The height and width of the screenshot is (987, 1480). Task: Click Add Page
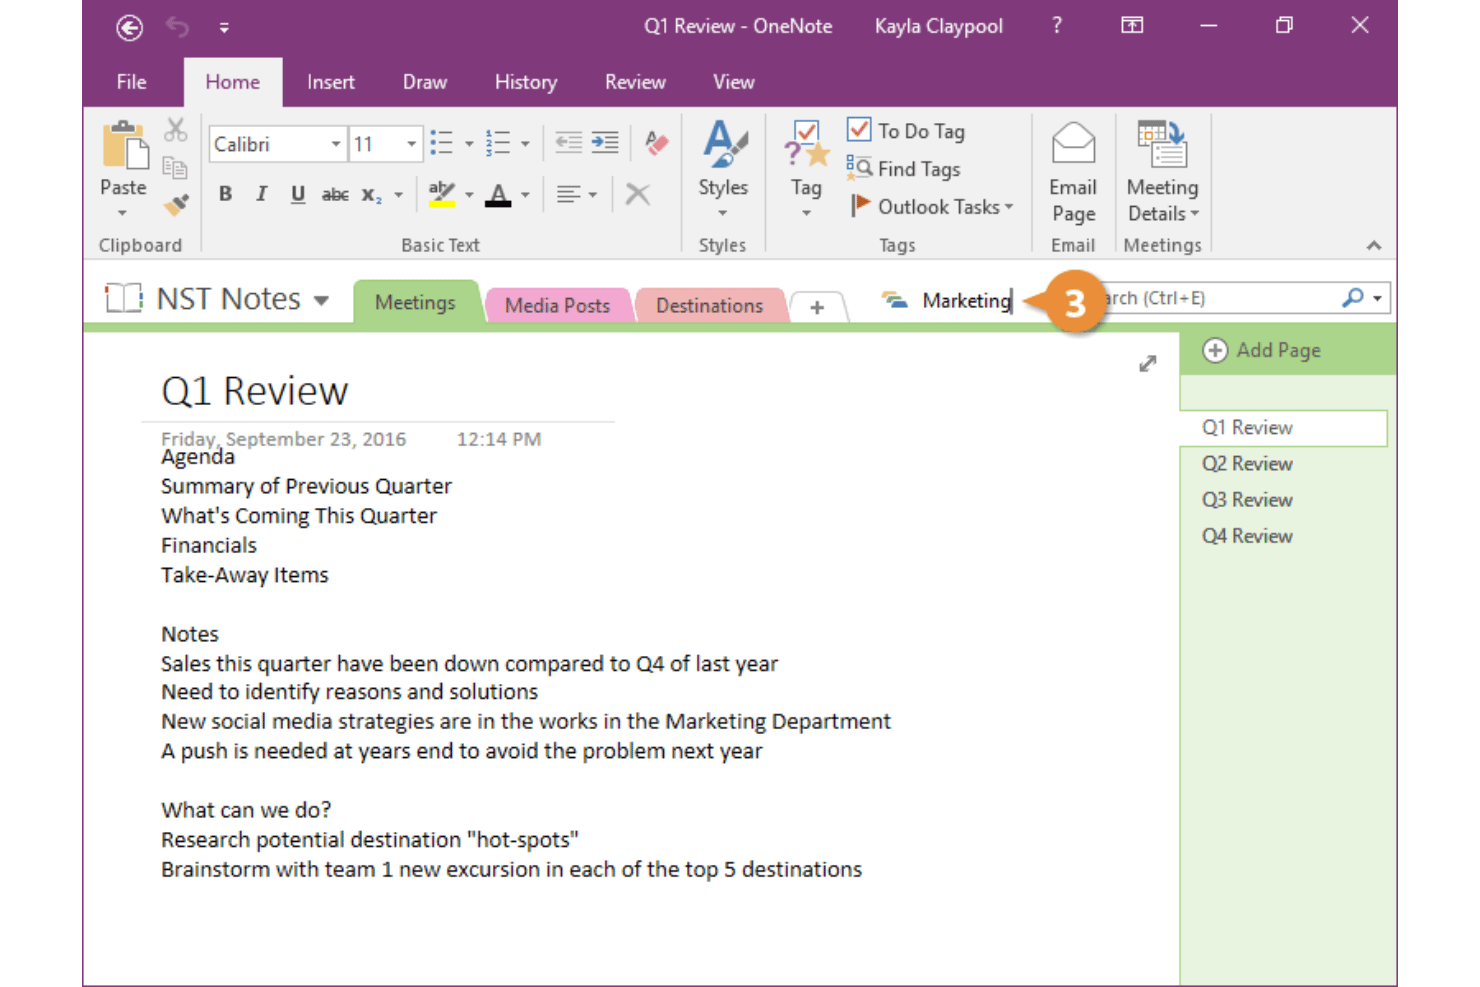click(1263, 350)
